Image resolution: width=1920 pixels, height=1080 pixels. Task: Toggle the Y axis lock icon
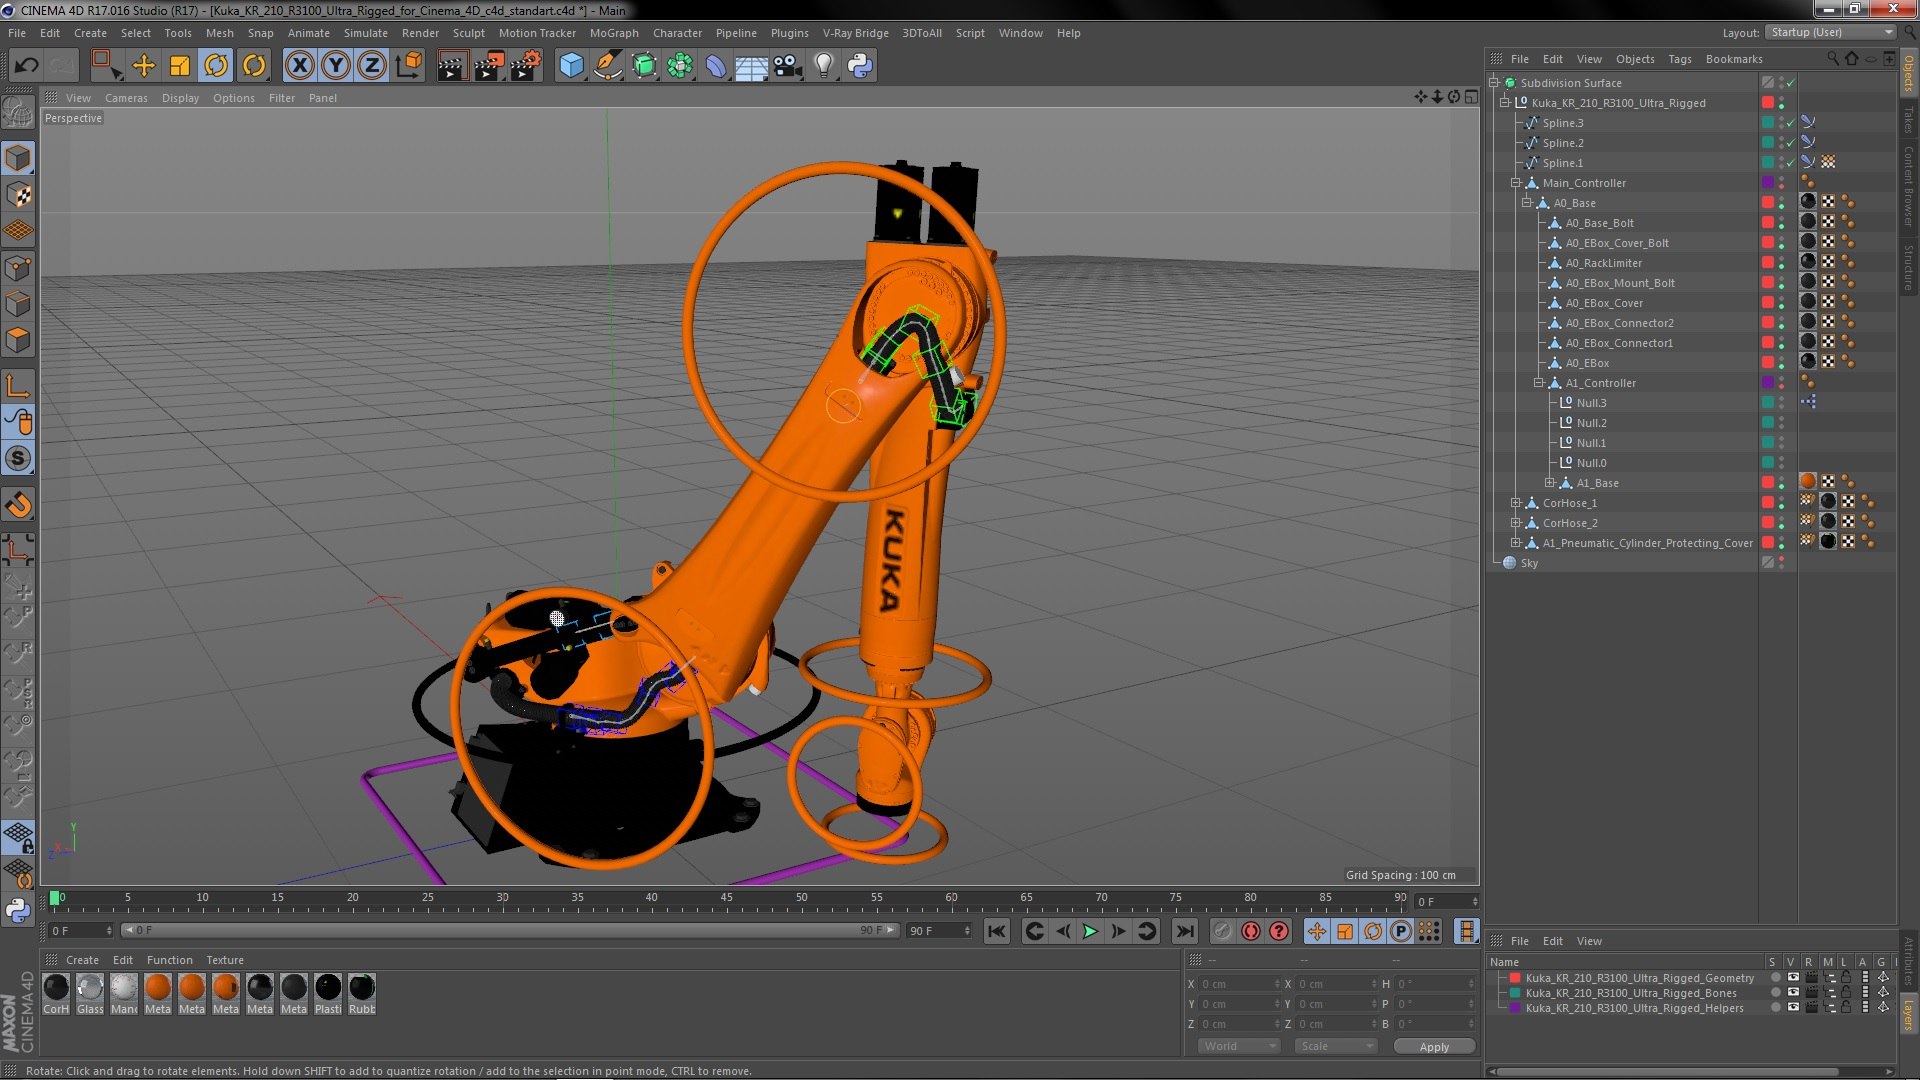coord(336,66)
